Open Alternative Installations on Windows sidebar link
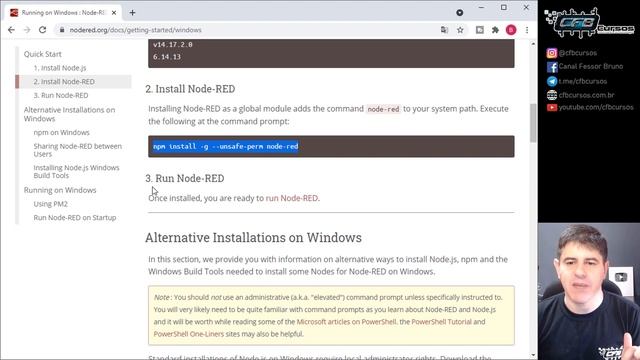 click(69, 114)
